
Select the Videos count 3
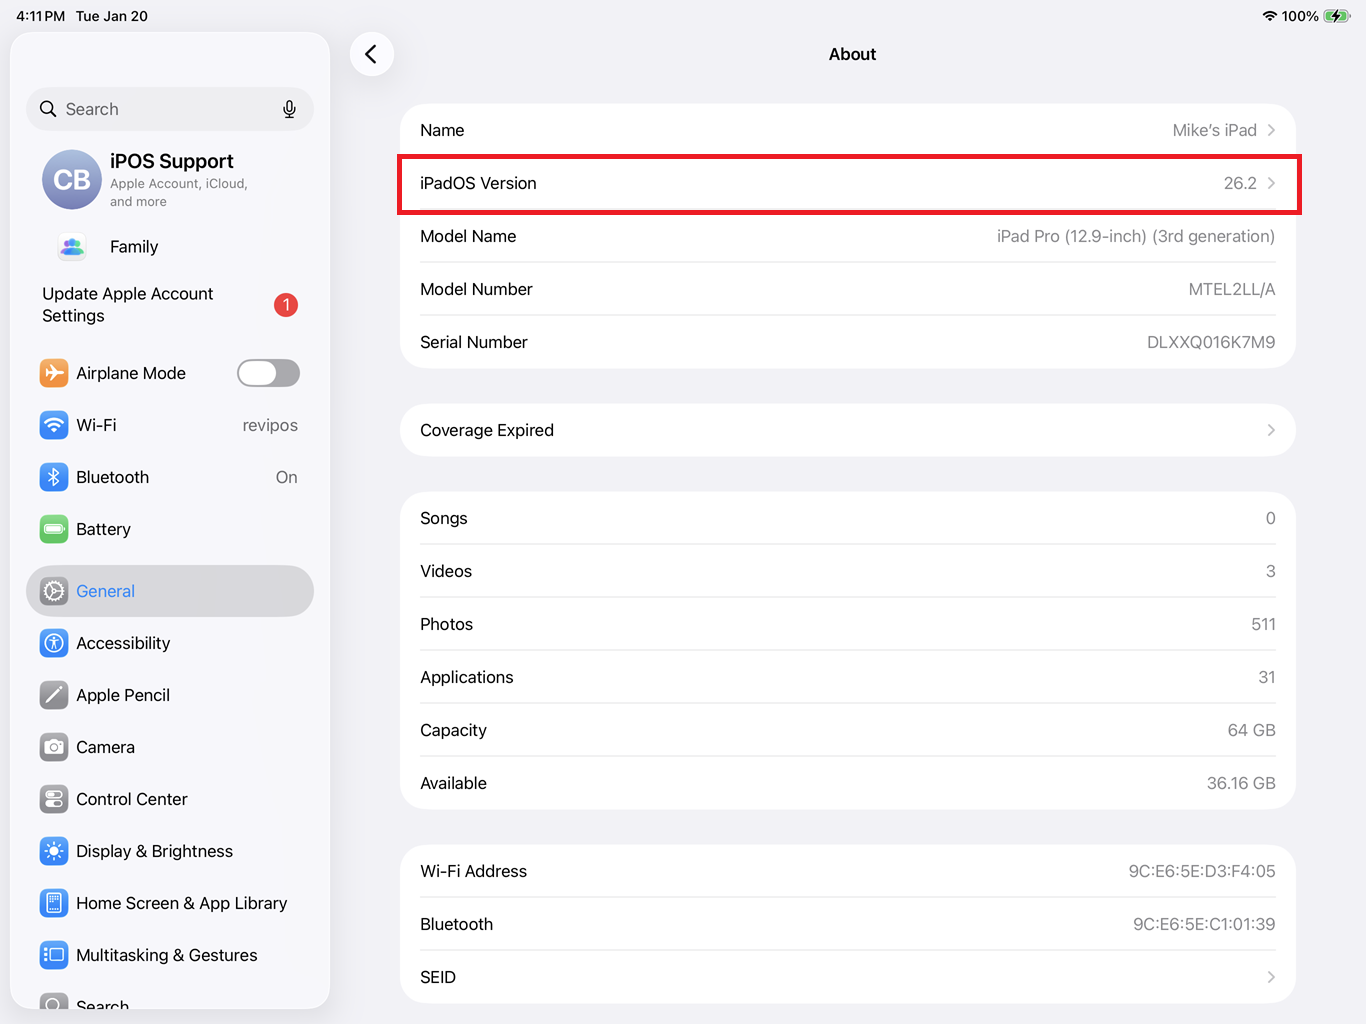click(1271, 571)
